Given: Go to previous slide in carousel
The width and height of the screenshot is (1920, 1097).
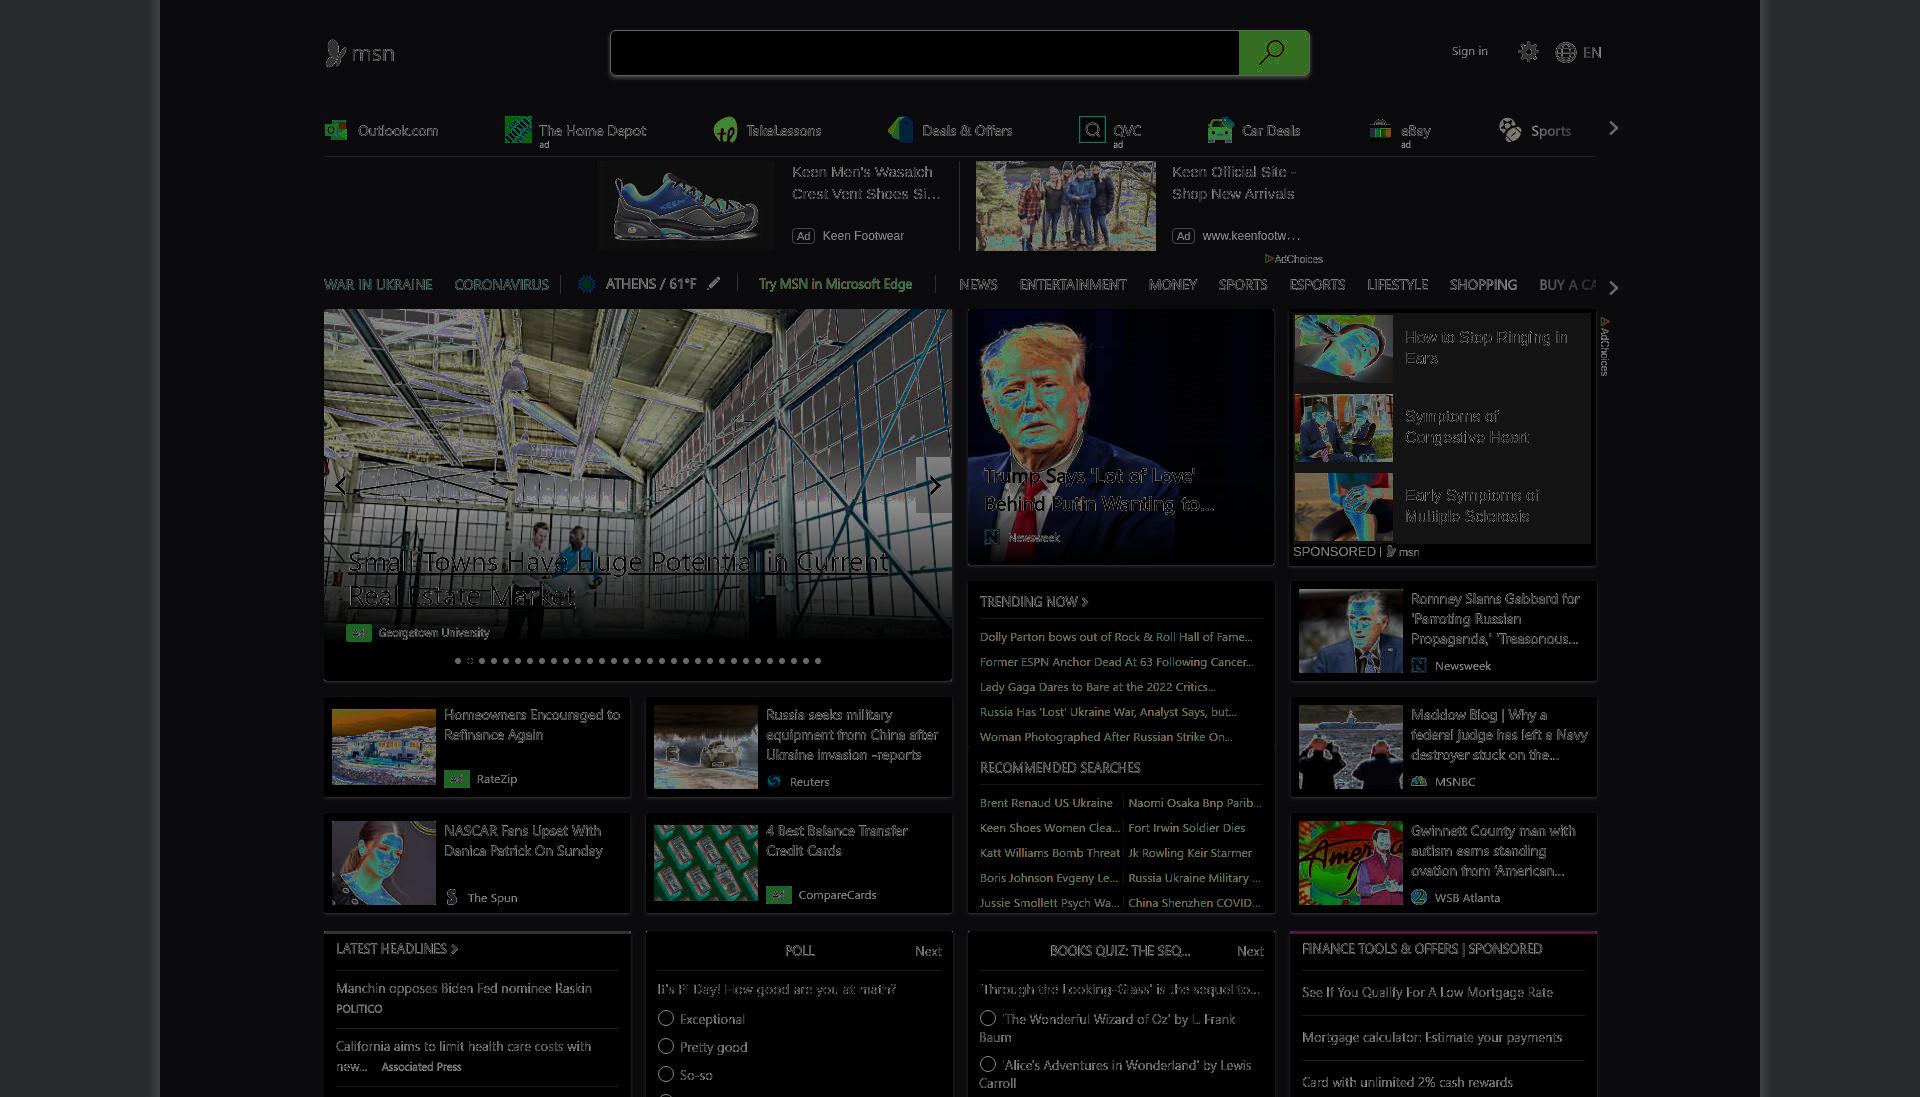Looking at the screenshot, I should (x=341, y=485).
